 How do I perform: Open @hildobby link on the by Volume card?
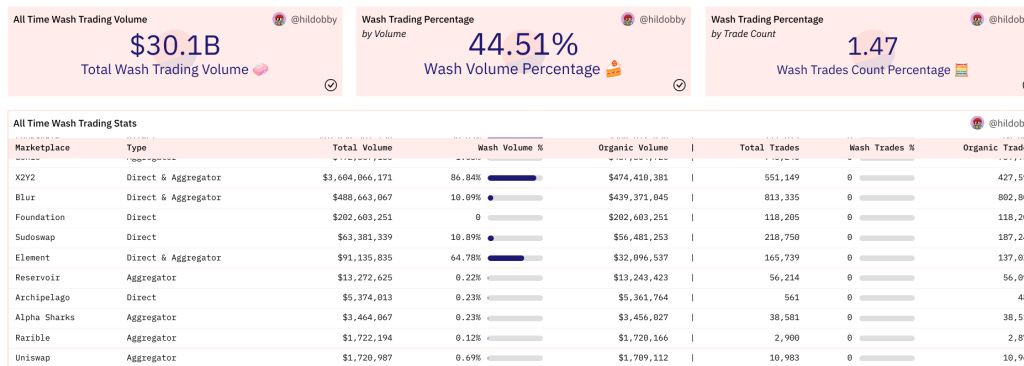point(662,20)
